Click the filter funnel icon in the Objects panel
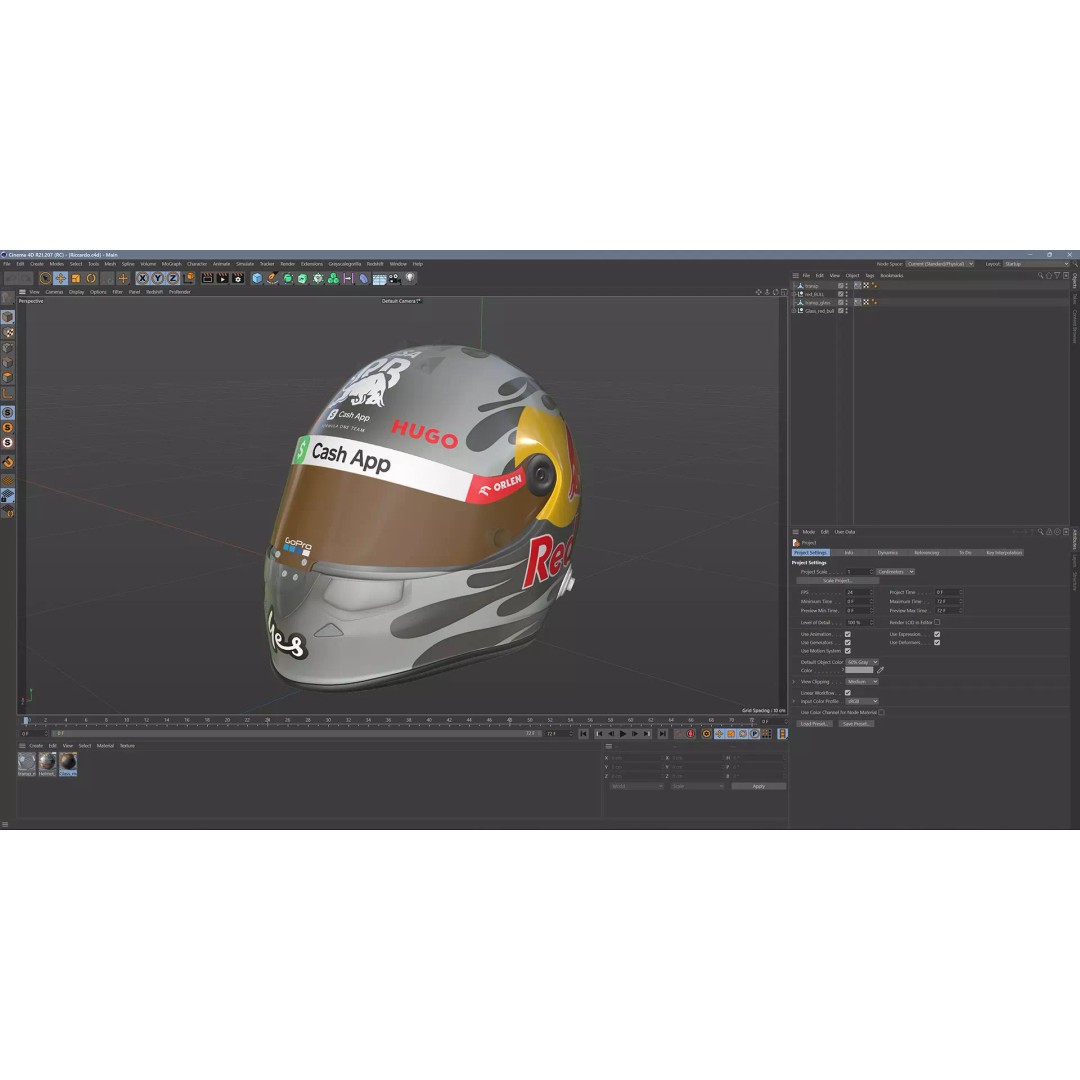Screen dimensions: 1080x1080 pos(1057,275)
